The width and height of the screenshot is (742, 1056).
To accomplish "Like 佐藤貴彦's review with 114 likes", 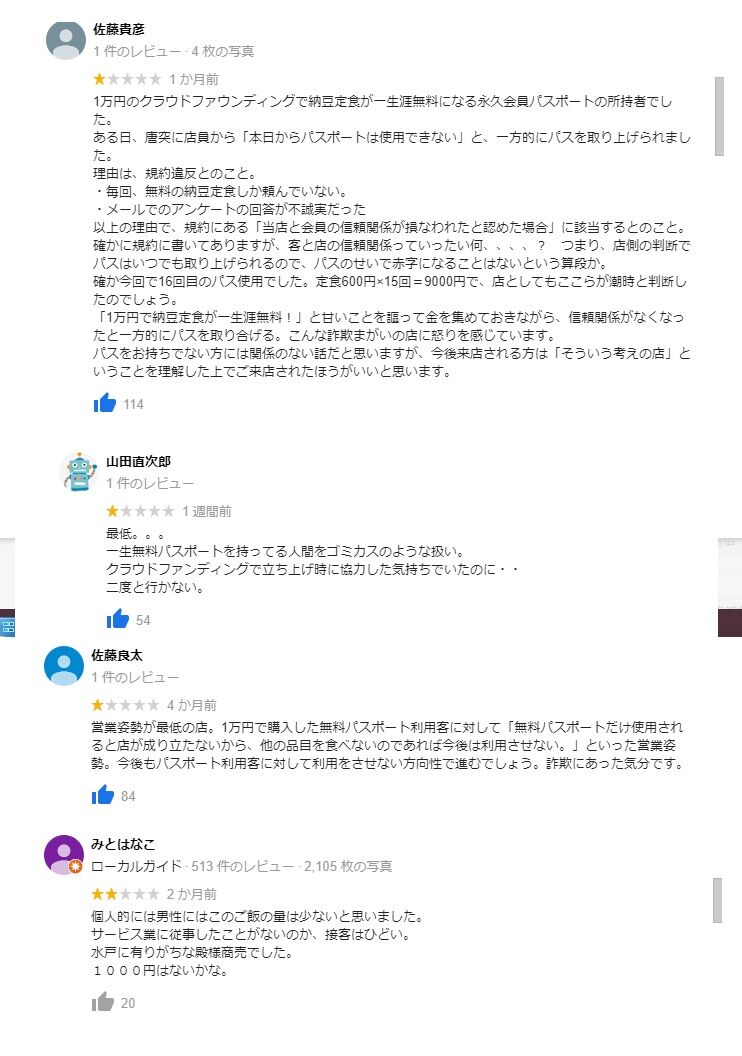I will pos(104,403).
